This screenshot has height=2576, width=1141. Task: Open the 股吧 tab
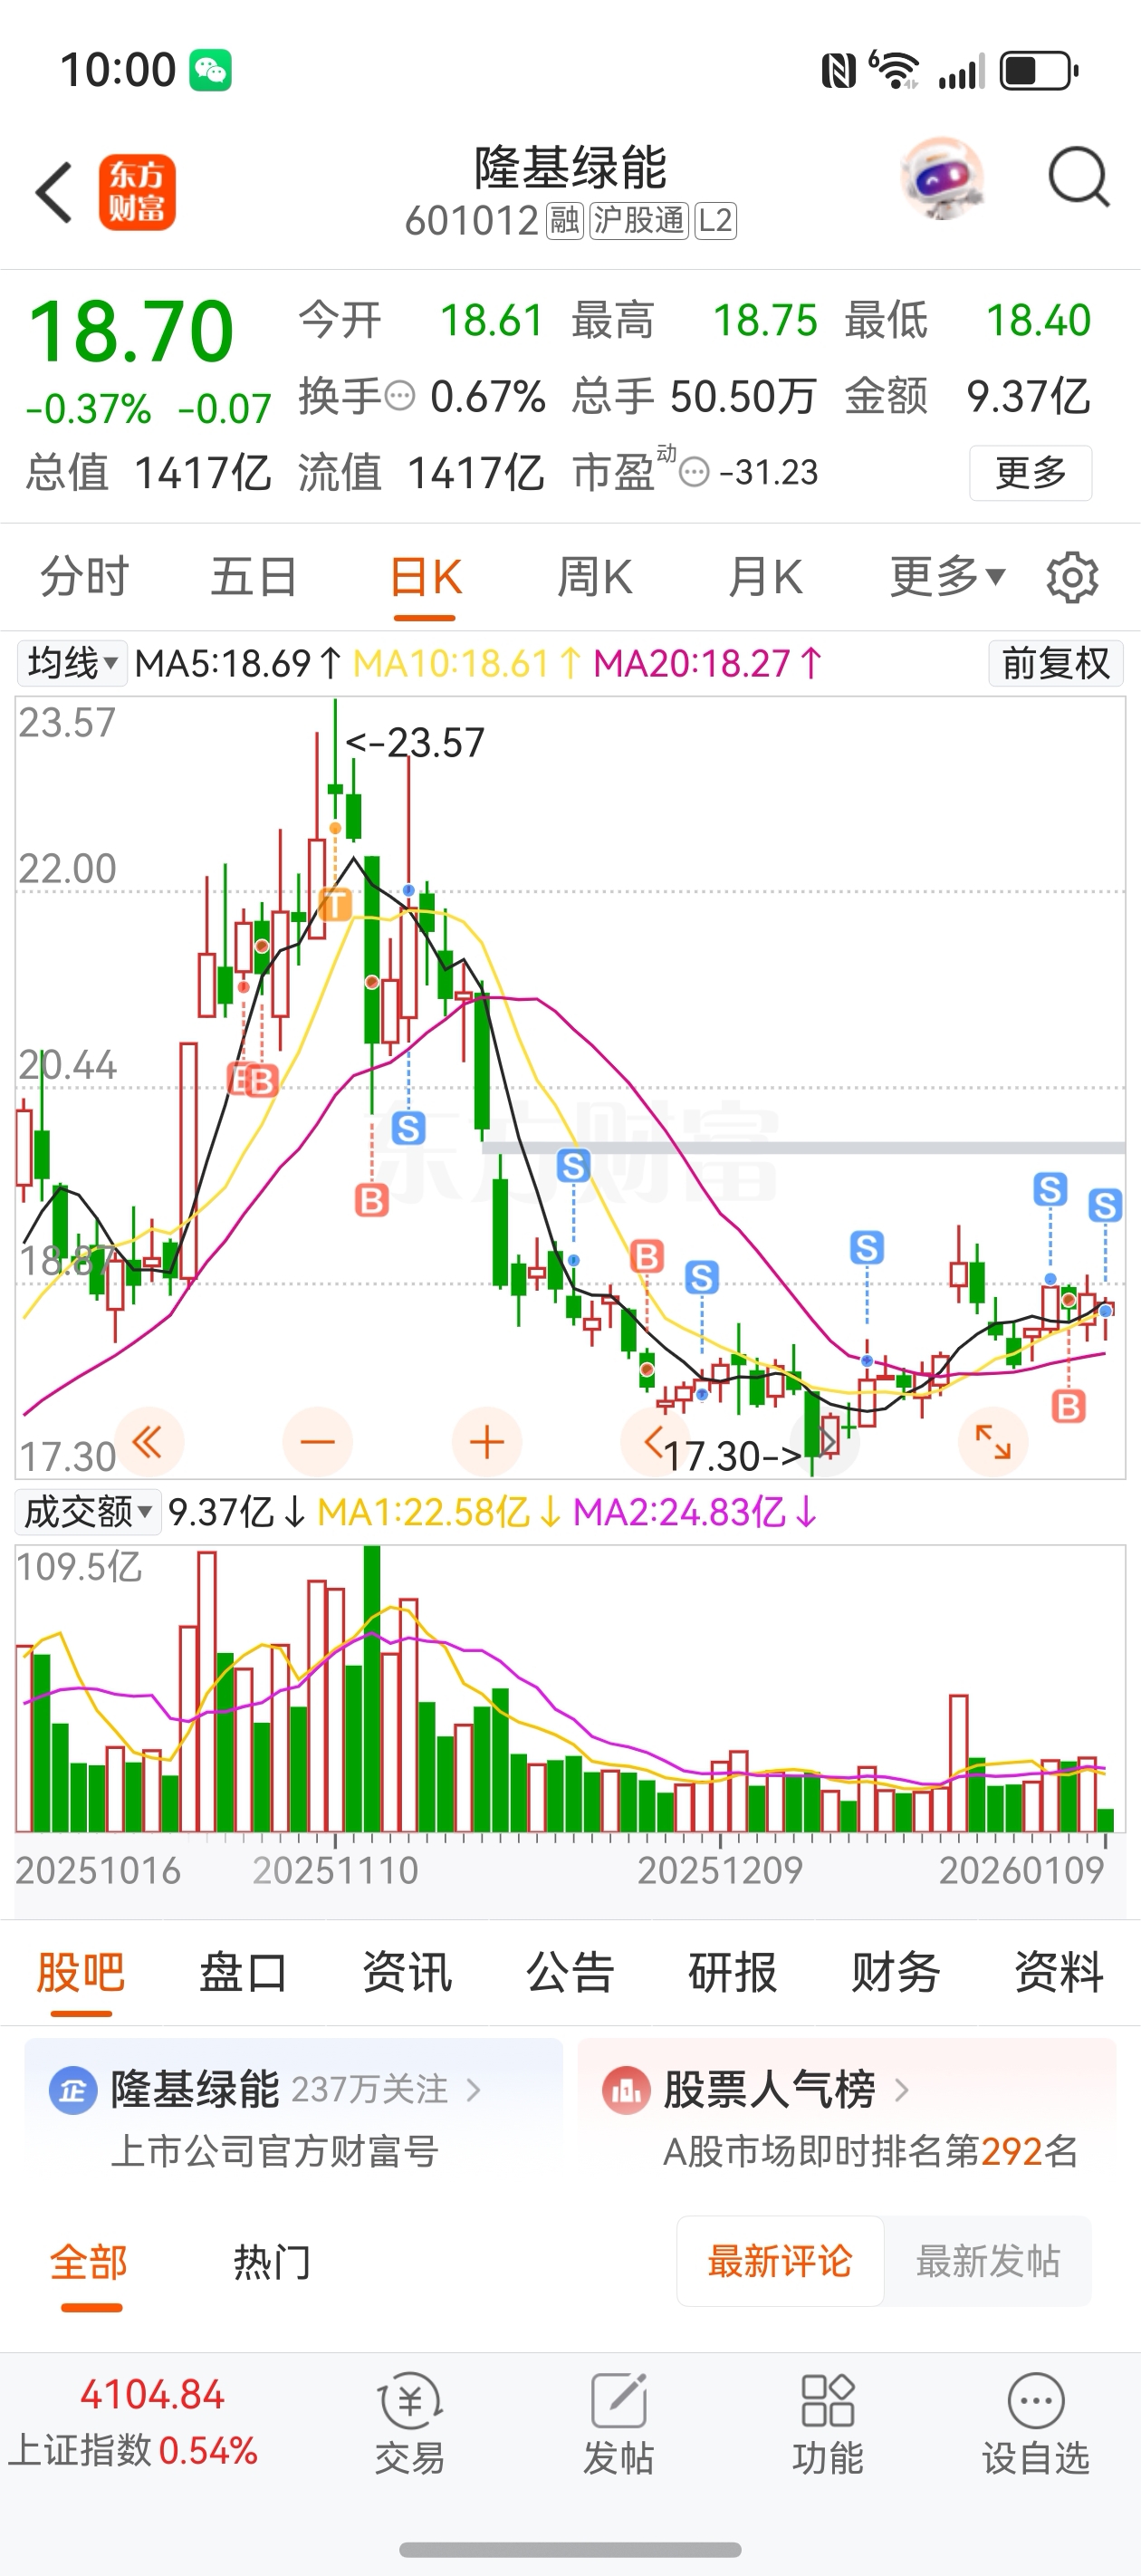click(x=81, y=1973)
